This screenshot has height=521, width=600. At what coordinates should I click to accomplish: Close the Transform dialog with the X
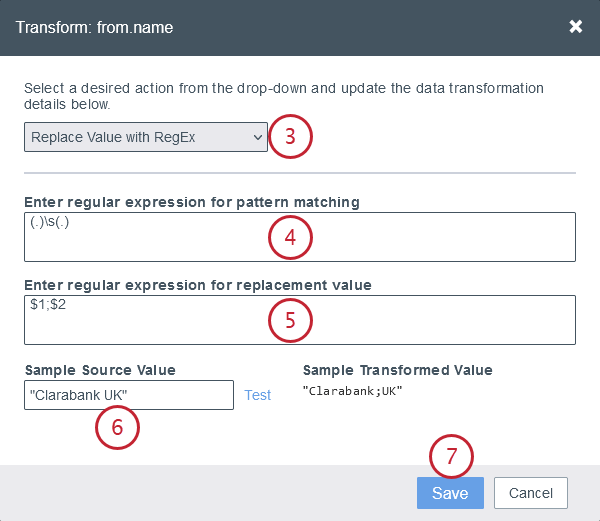coord(575,27)
